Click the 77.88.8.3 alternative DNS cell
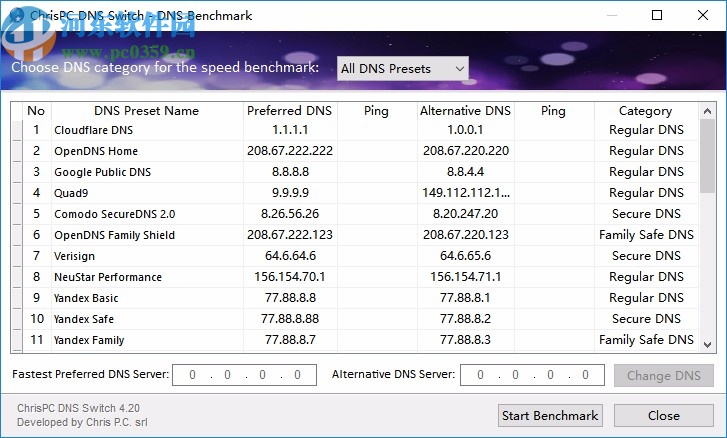This screenshot has height=438, width=727. pyautogui.click(x=466, y=340)
